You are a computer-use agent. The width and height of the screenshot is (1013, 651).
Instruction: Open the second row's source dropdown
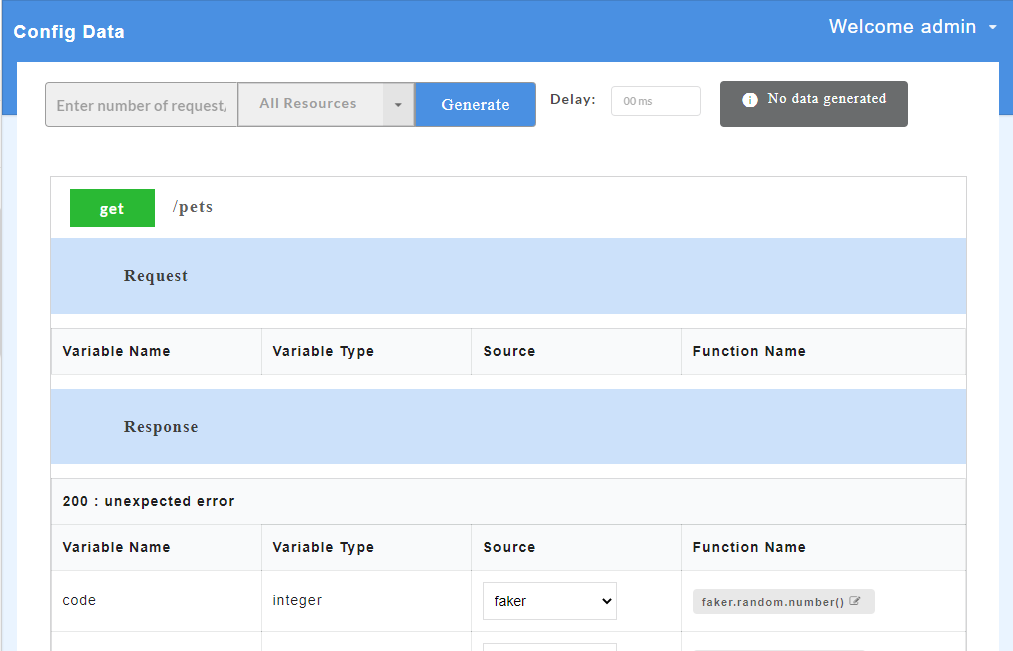click(x=549, y=648)
